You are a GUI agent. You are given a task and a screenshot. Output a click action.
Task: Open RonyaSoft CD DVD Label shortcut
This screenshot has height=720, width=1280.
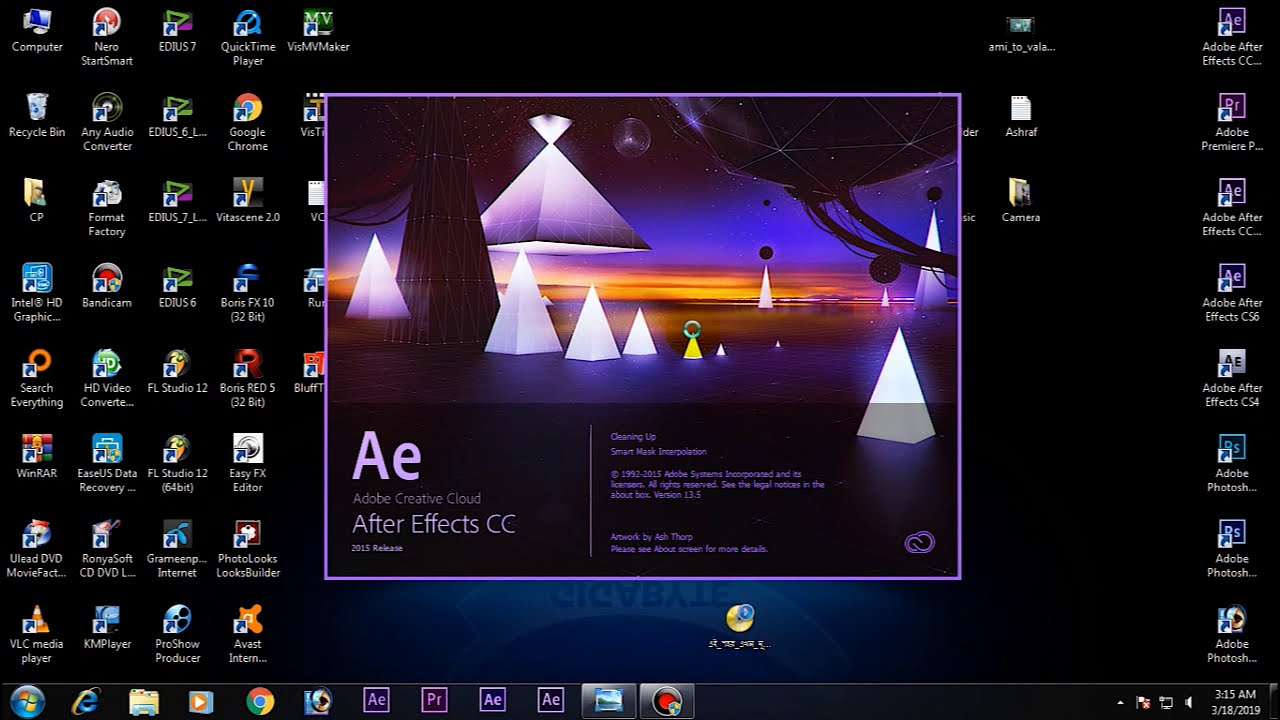tap(107, 550)
